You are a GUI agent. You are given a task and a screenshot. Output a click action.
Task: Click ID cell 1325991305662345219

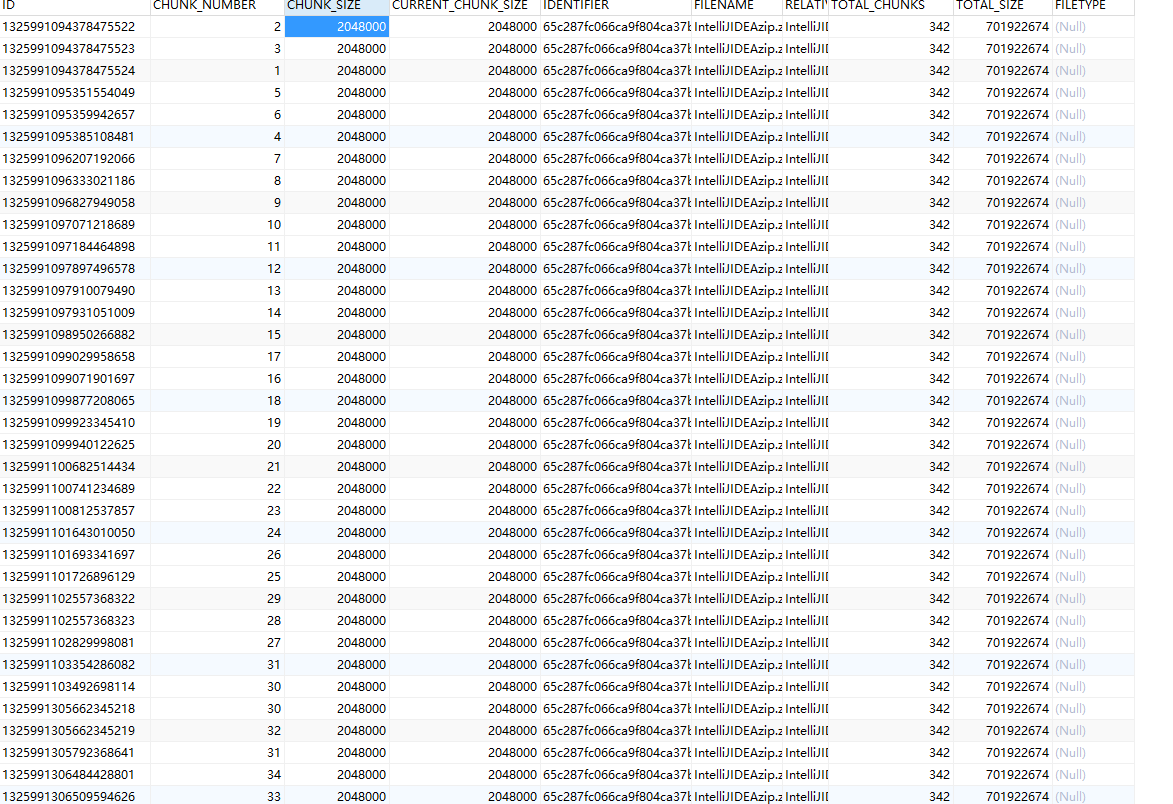coord(75,731)
